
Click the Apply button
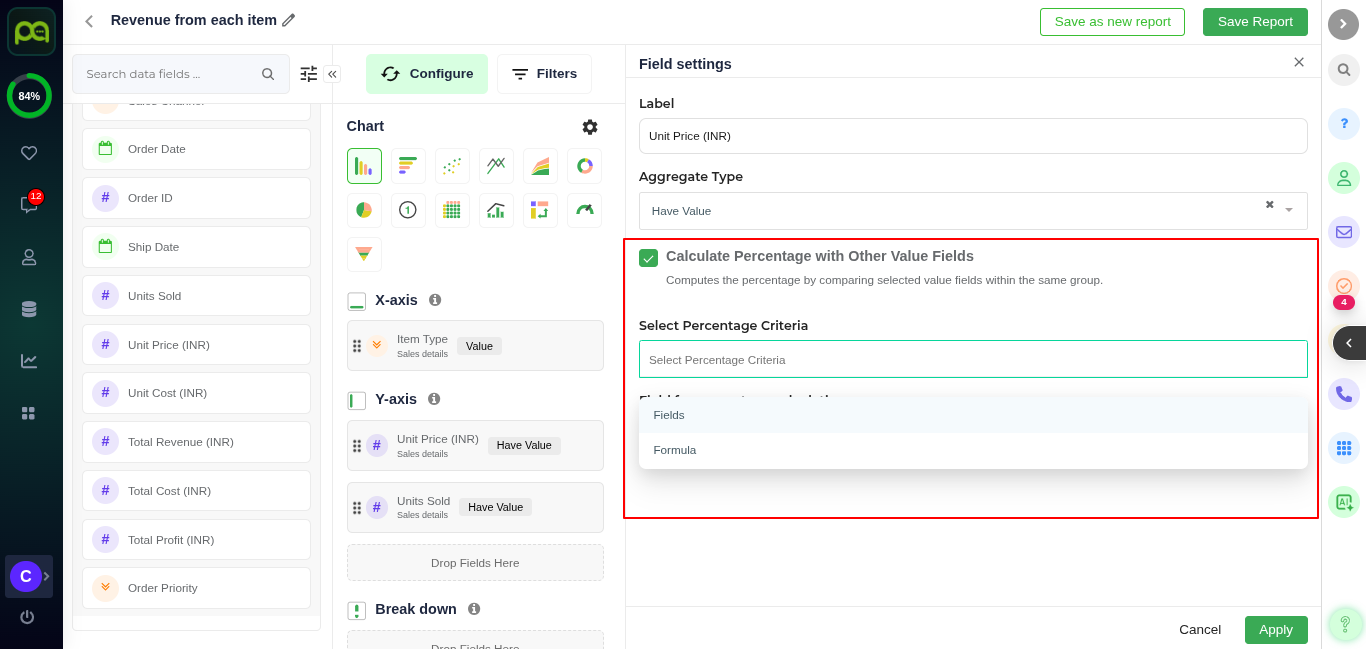coord(1275,630)
